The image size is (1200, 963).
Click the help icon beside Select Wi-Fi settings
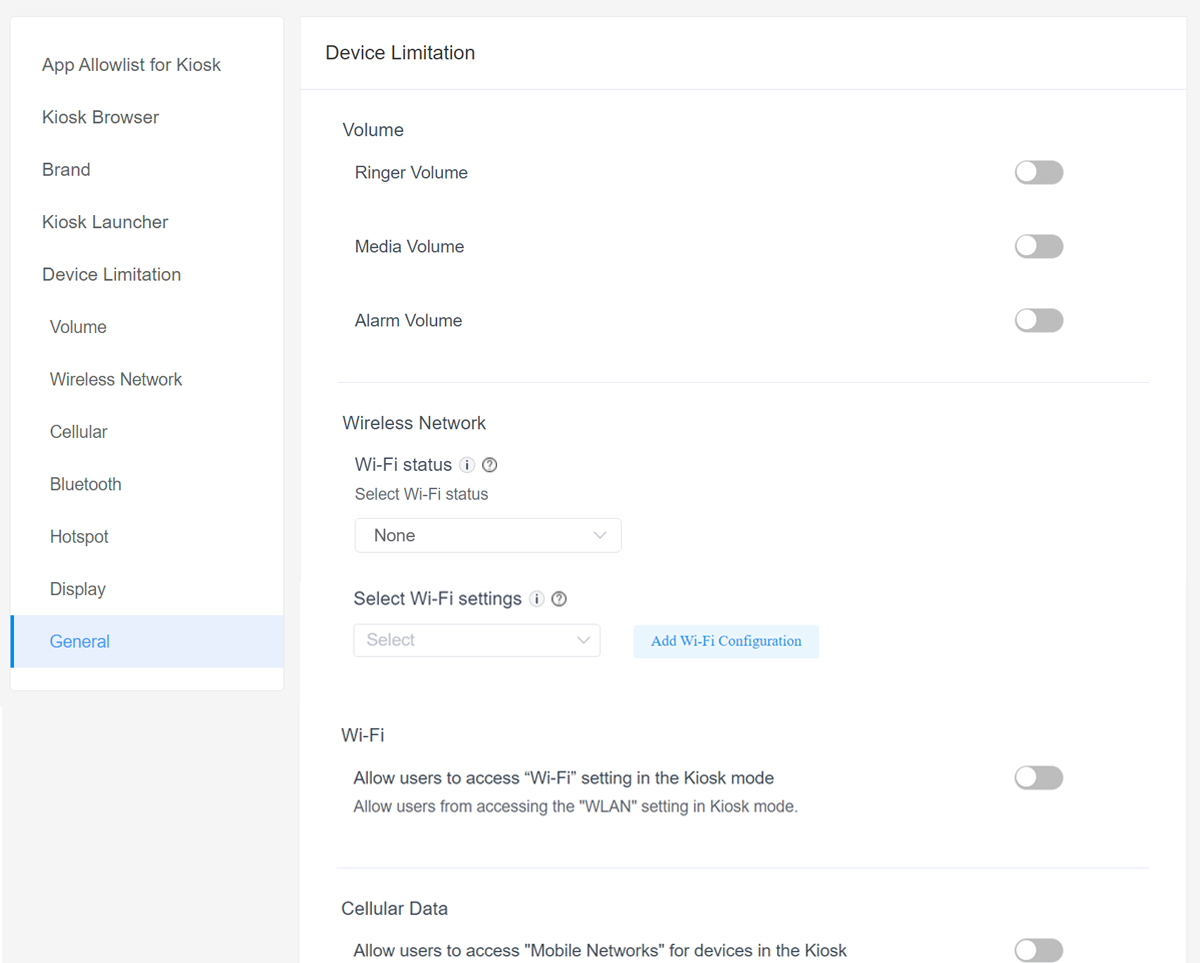tap(559, 599)
